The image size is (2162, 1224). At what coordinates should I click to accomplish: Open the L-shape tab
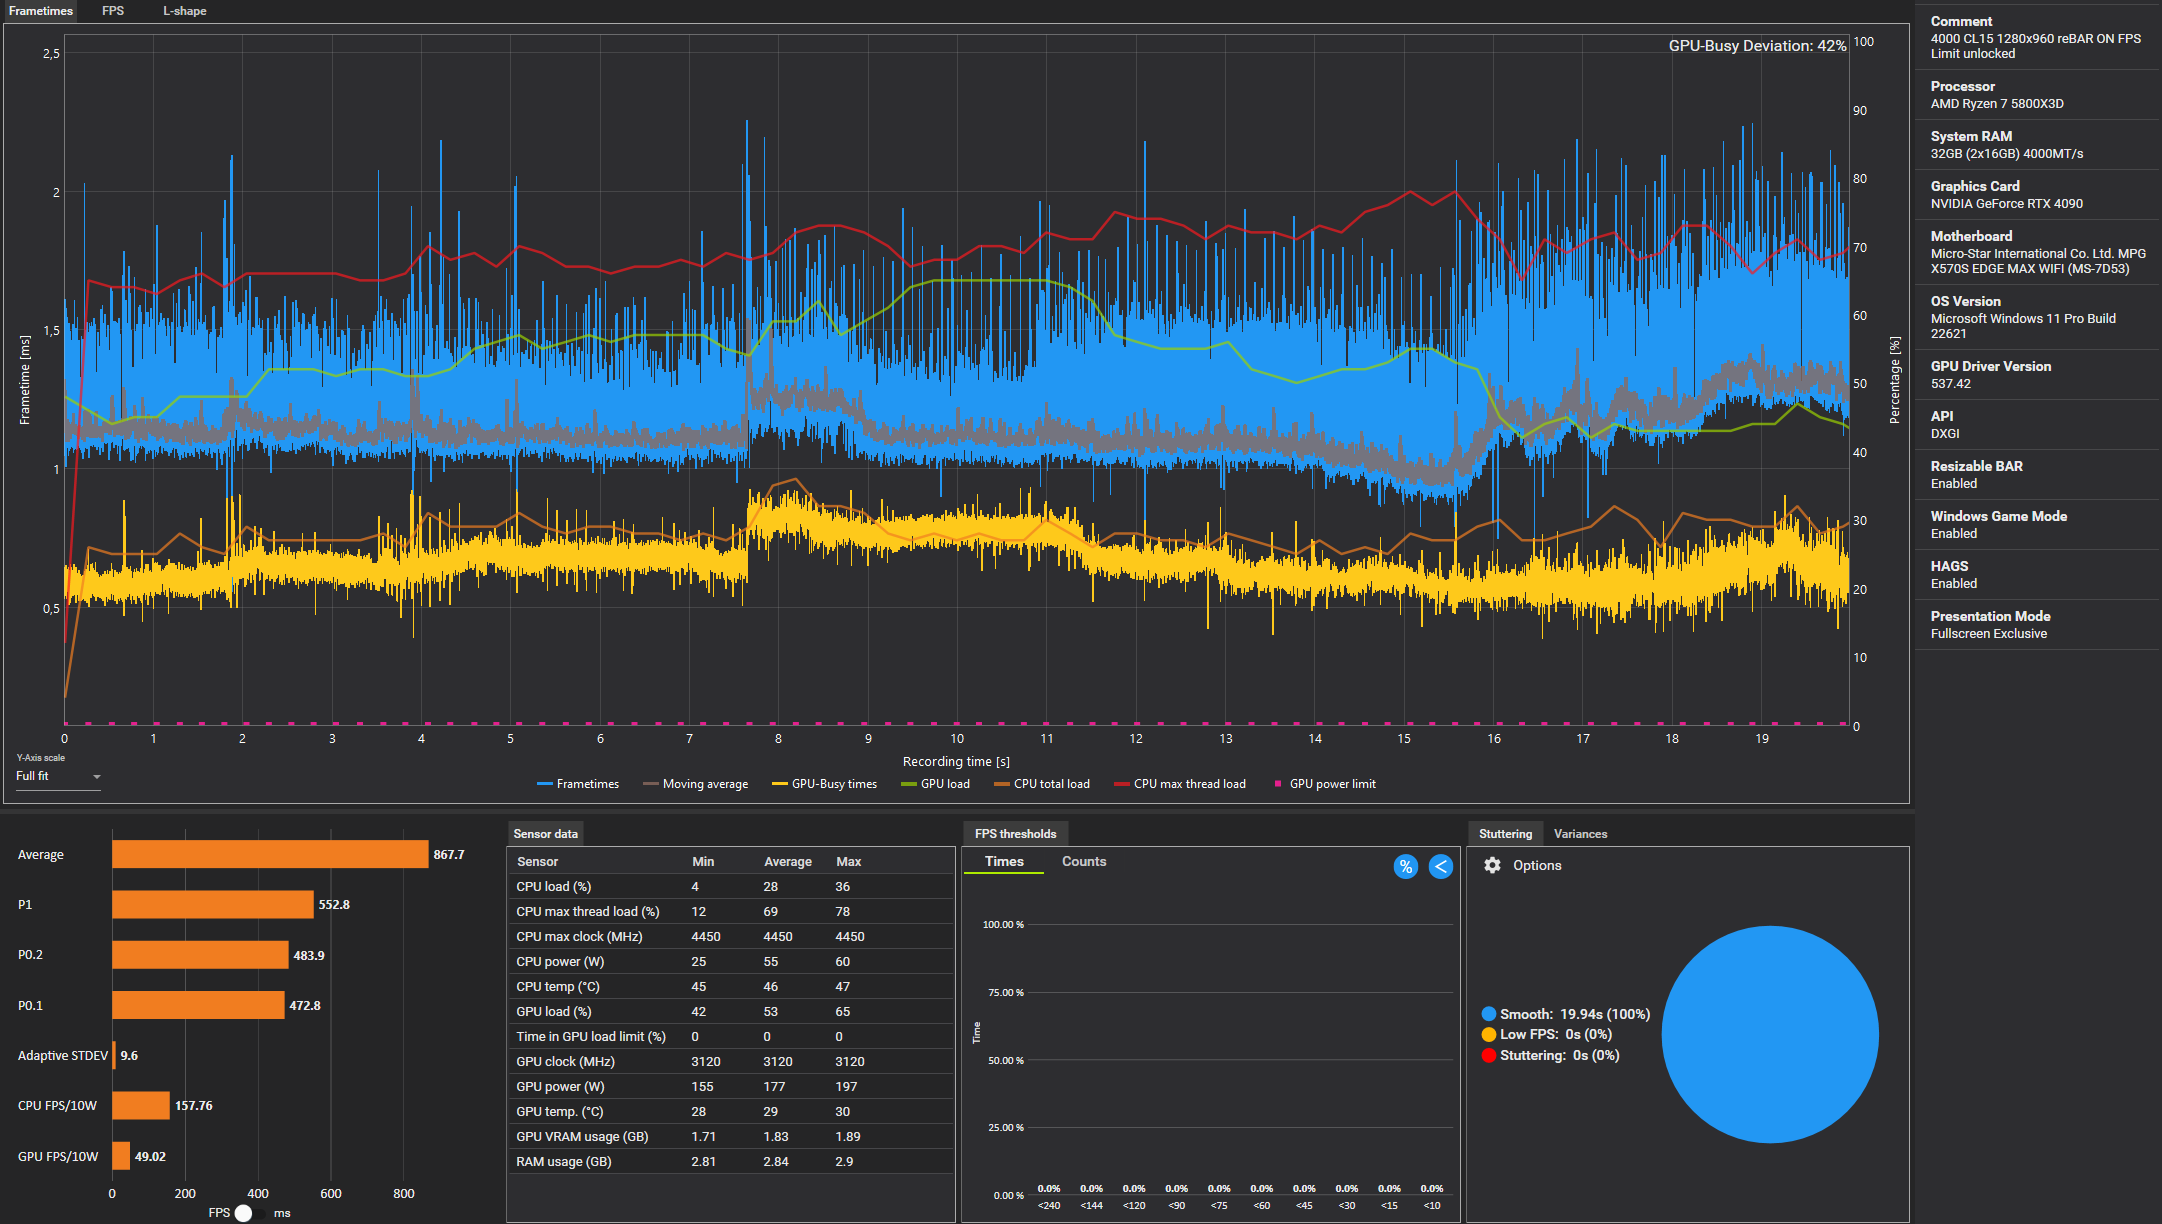point(185,11)
